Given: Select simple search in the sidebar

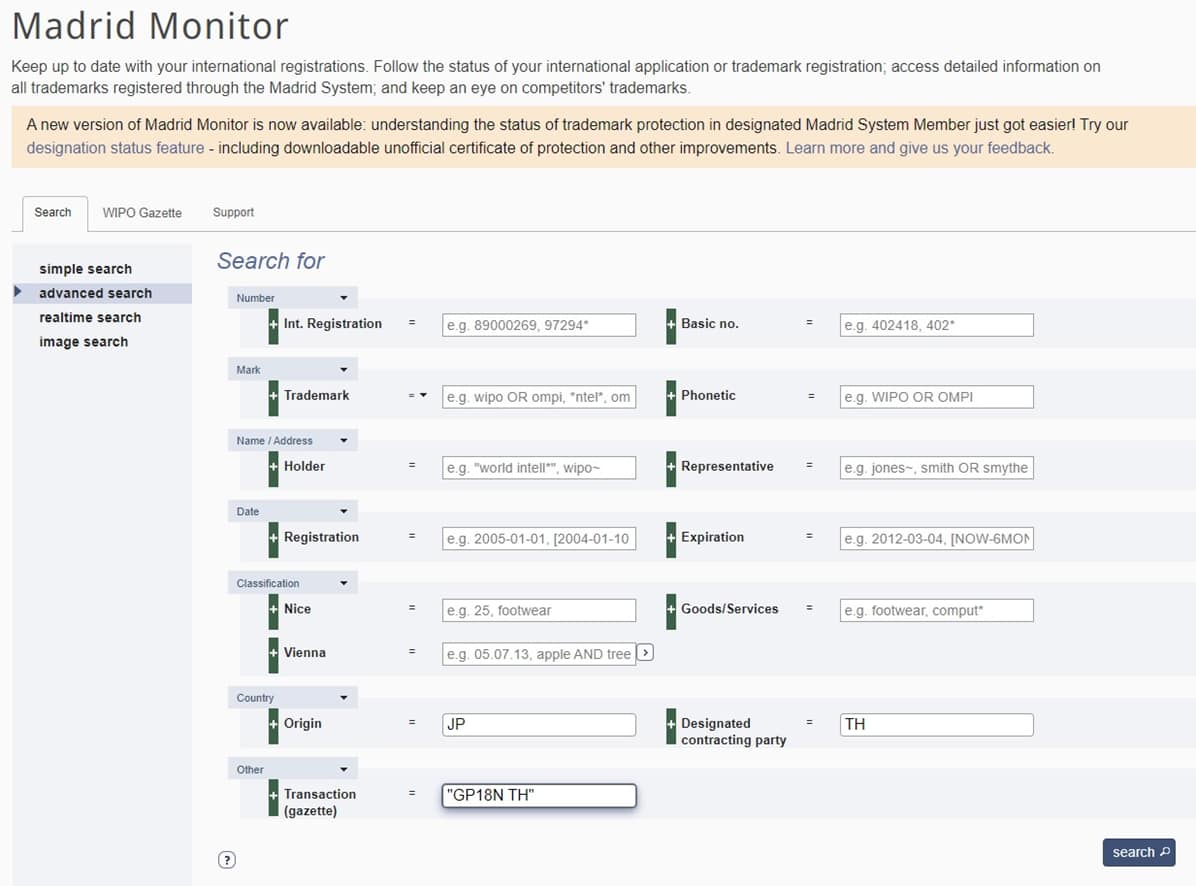Looking at the screenshot, I should click(x=85, y=268).
